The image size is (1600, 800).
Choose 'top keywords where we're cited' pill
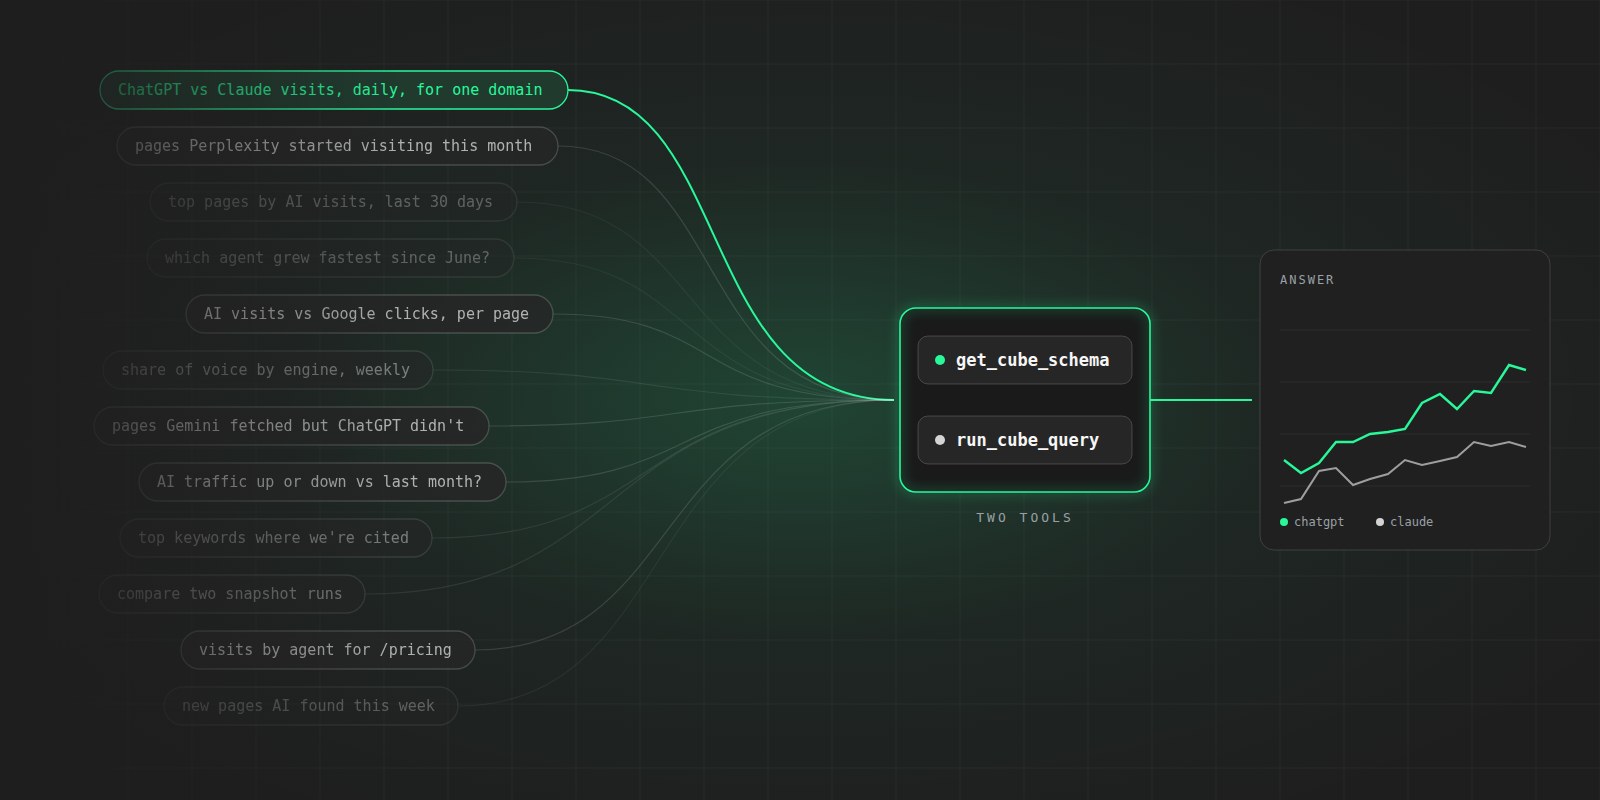(x=276, y=538)
